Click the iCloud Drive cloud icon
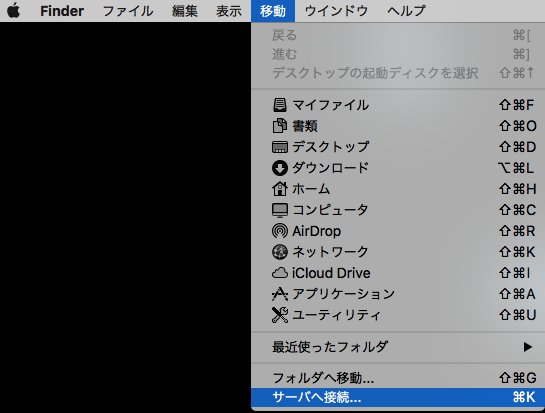Screen dimensions: 545x413 tap(280, 273)
